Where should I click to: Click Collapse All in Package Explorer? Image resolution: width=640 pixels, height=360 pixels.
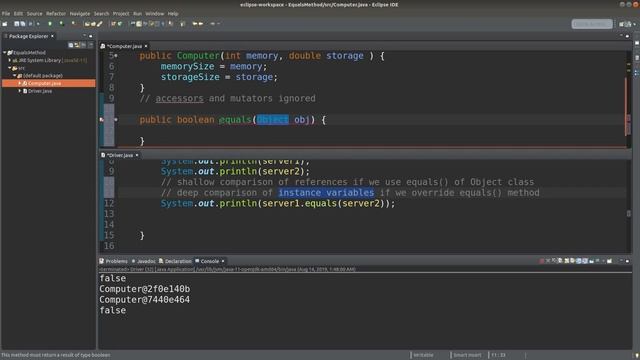[71, 45]
